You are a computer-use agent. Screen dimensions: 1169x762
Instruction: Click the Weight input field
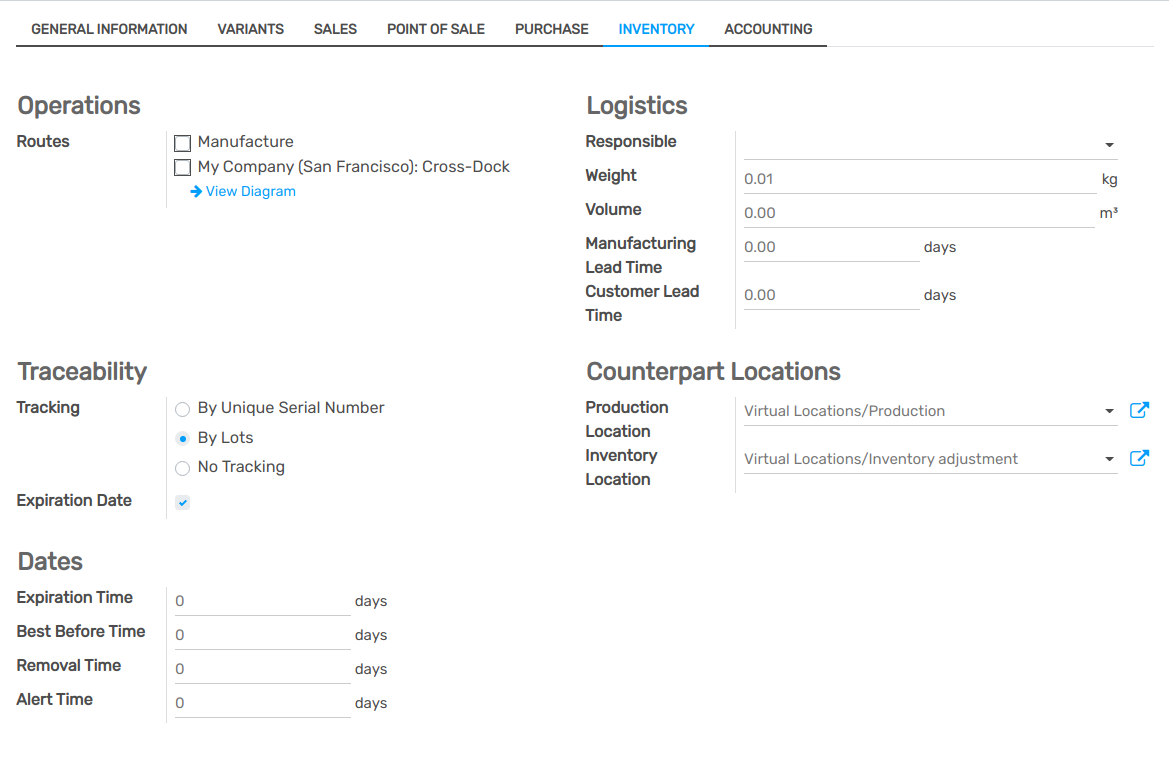(x=919, y=179)
